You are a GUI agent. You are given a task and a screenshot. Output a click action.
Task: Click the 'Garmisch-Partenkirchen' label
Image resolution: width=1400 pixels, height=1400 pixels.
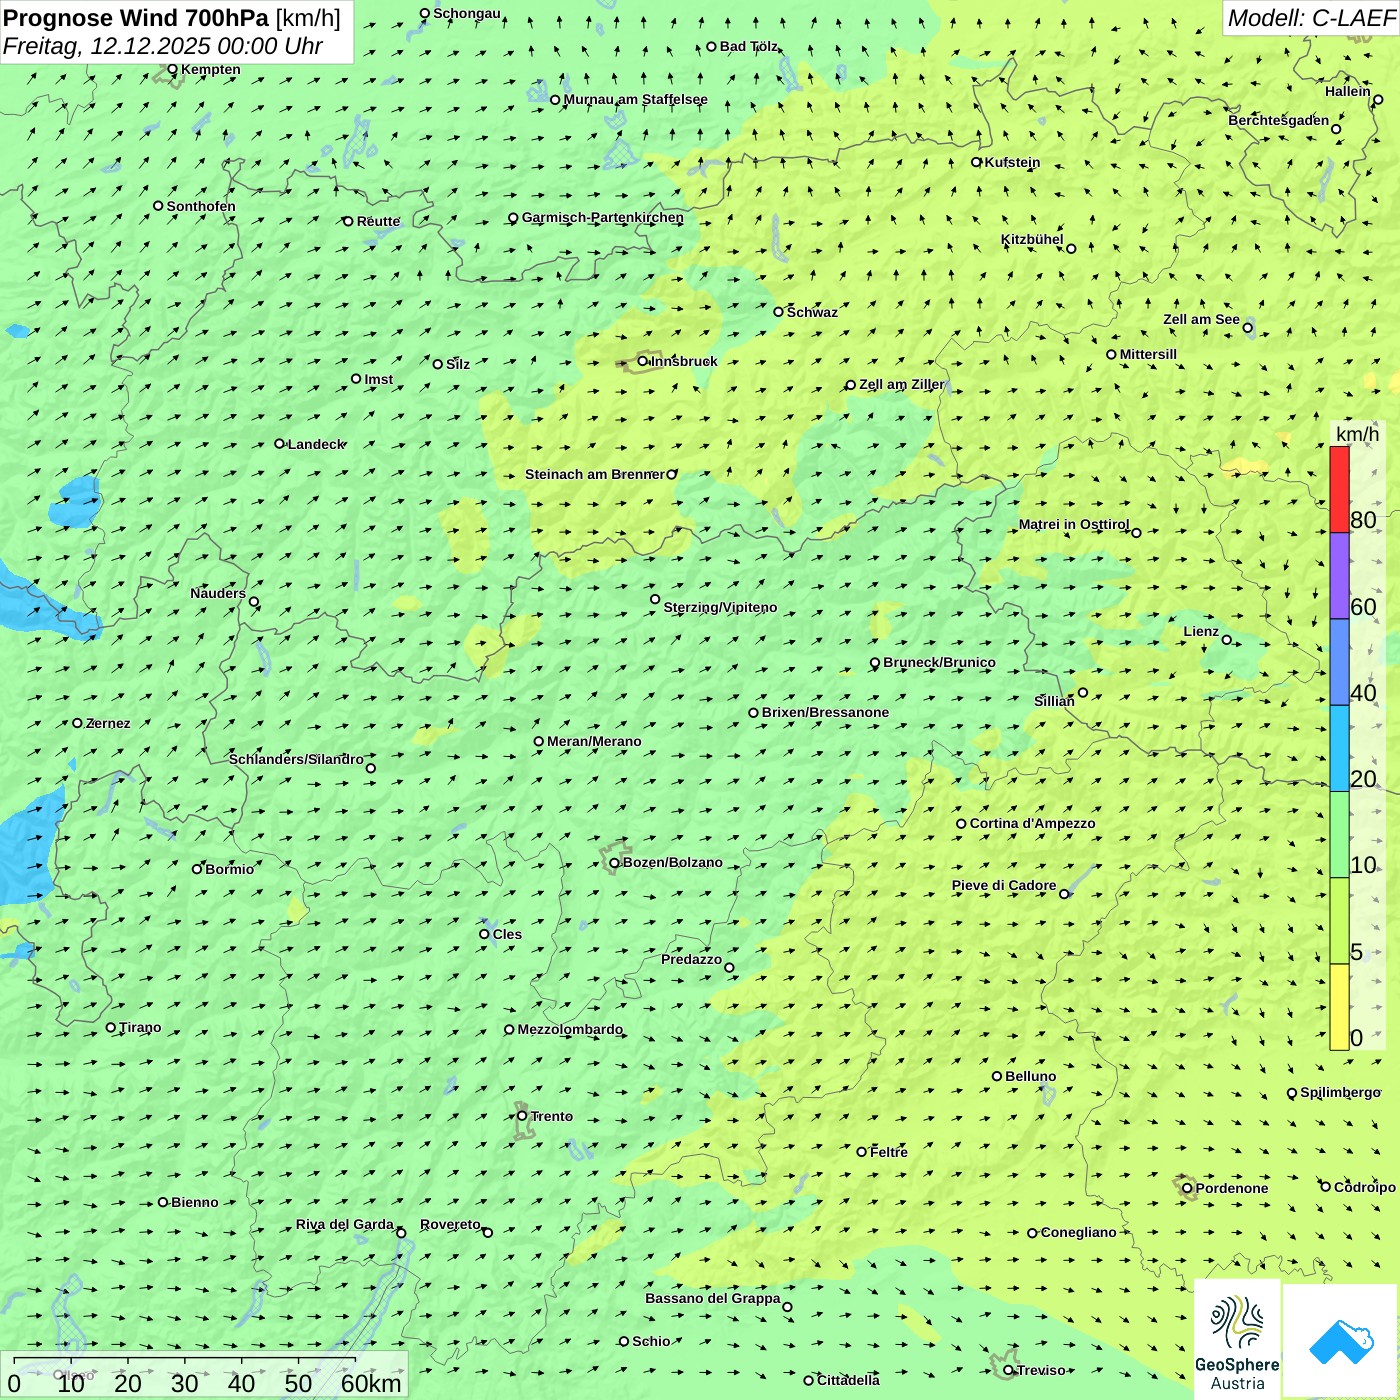(603, 217)
